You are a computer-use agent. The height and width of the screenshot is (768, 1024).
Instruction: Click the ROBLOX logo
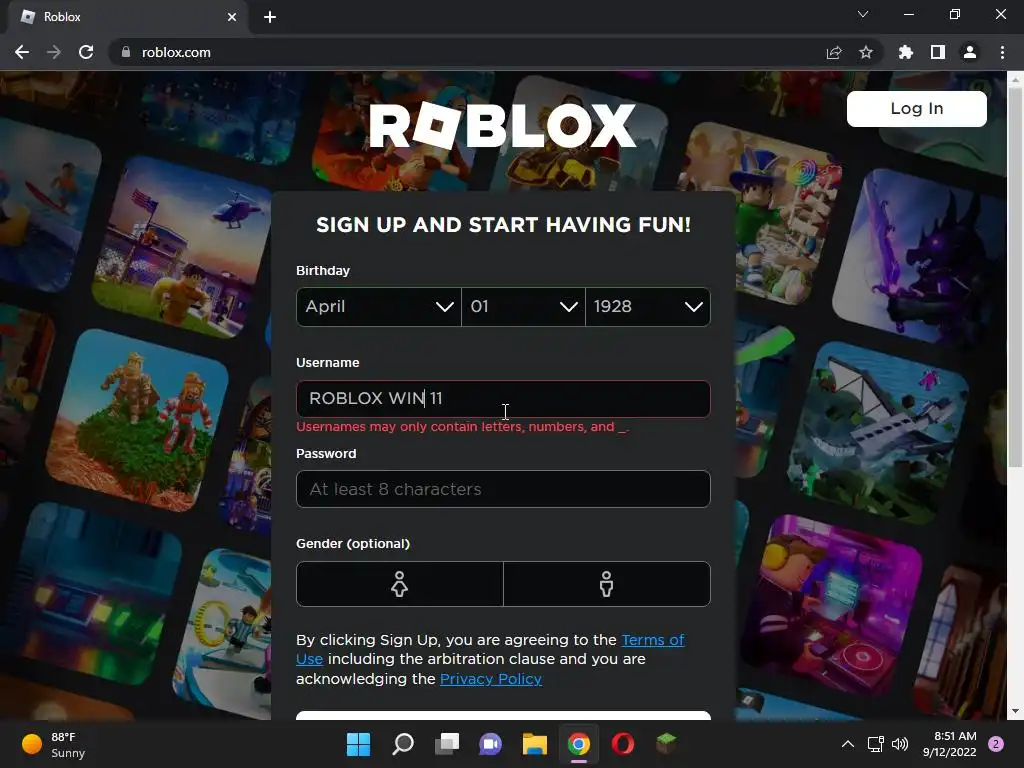pos(502,125)
